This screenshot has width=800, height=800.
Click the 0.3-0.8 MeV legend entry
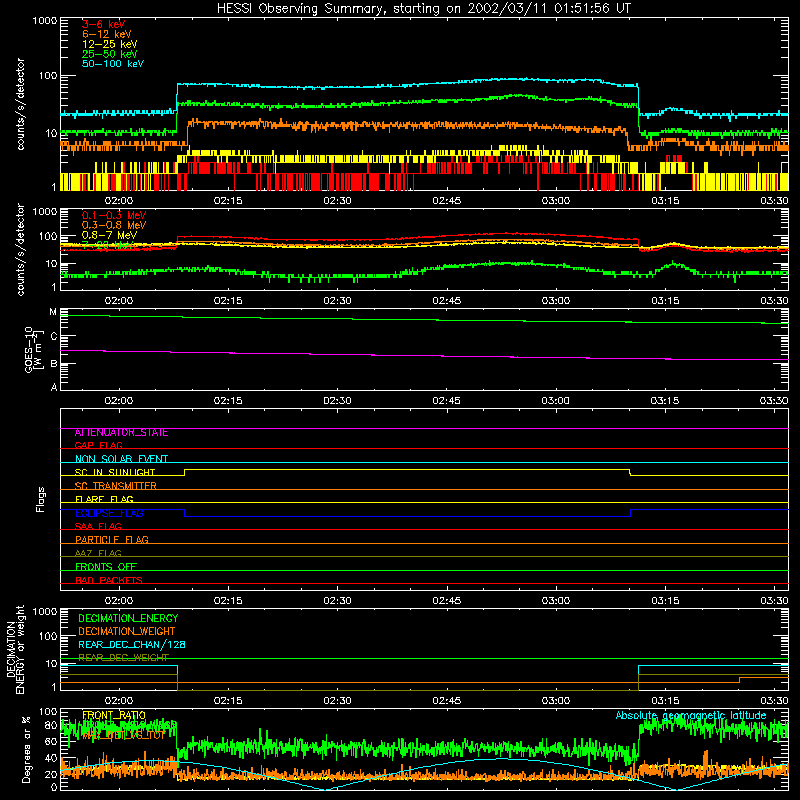114,225
